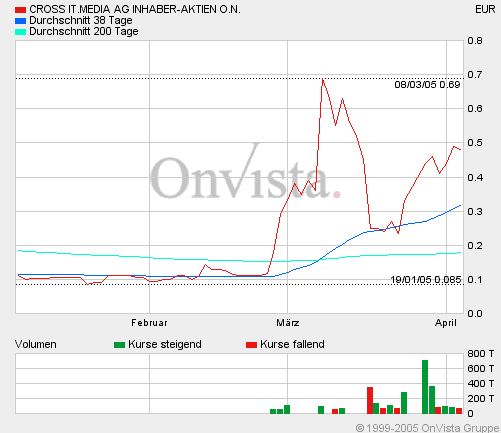The height and width of the screenshot is (433, 501).
Task: Click the '19/01/05 0.085' low annotation
Action: click(x=426, y=280)
